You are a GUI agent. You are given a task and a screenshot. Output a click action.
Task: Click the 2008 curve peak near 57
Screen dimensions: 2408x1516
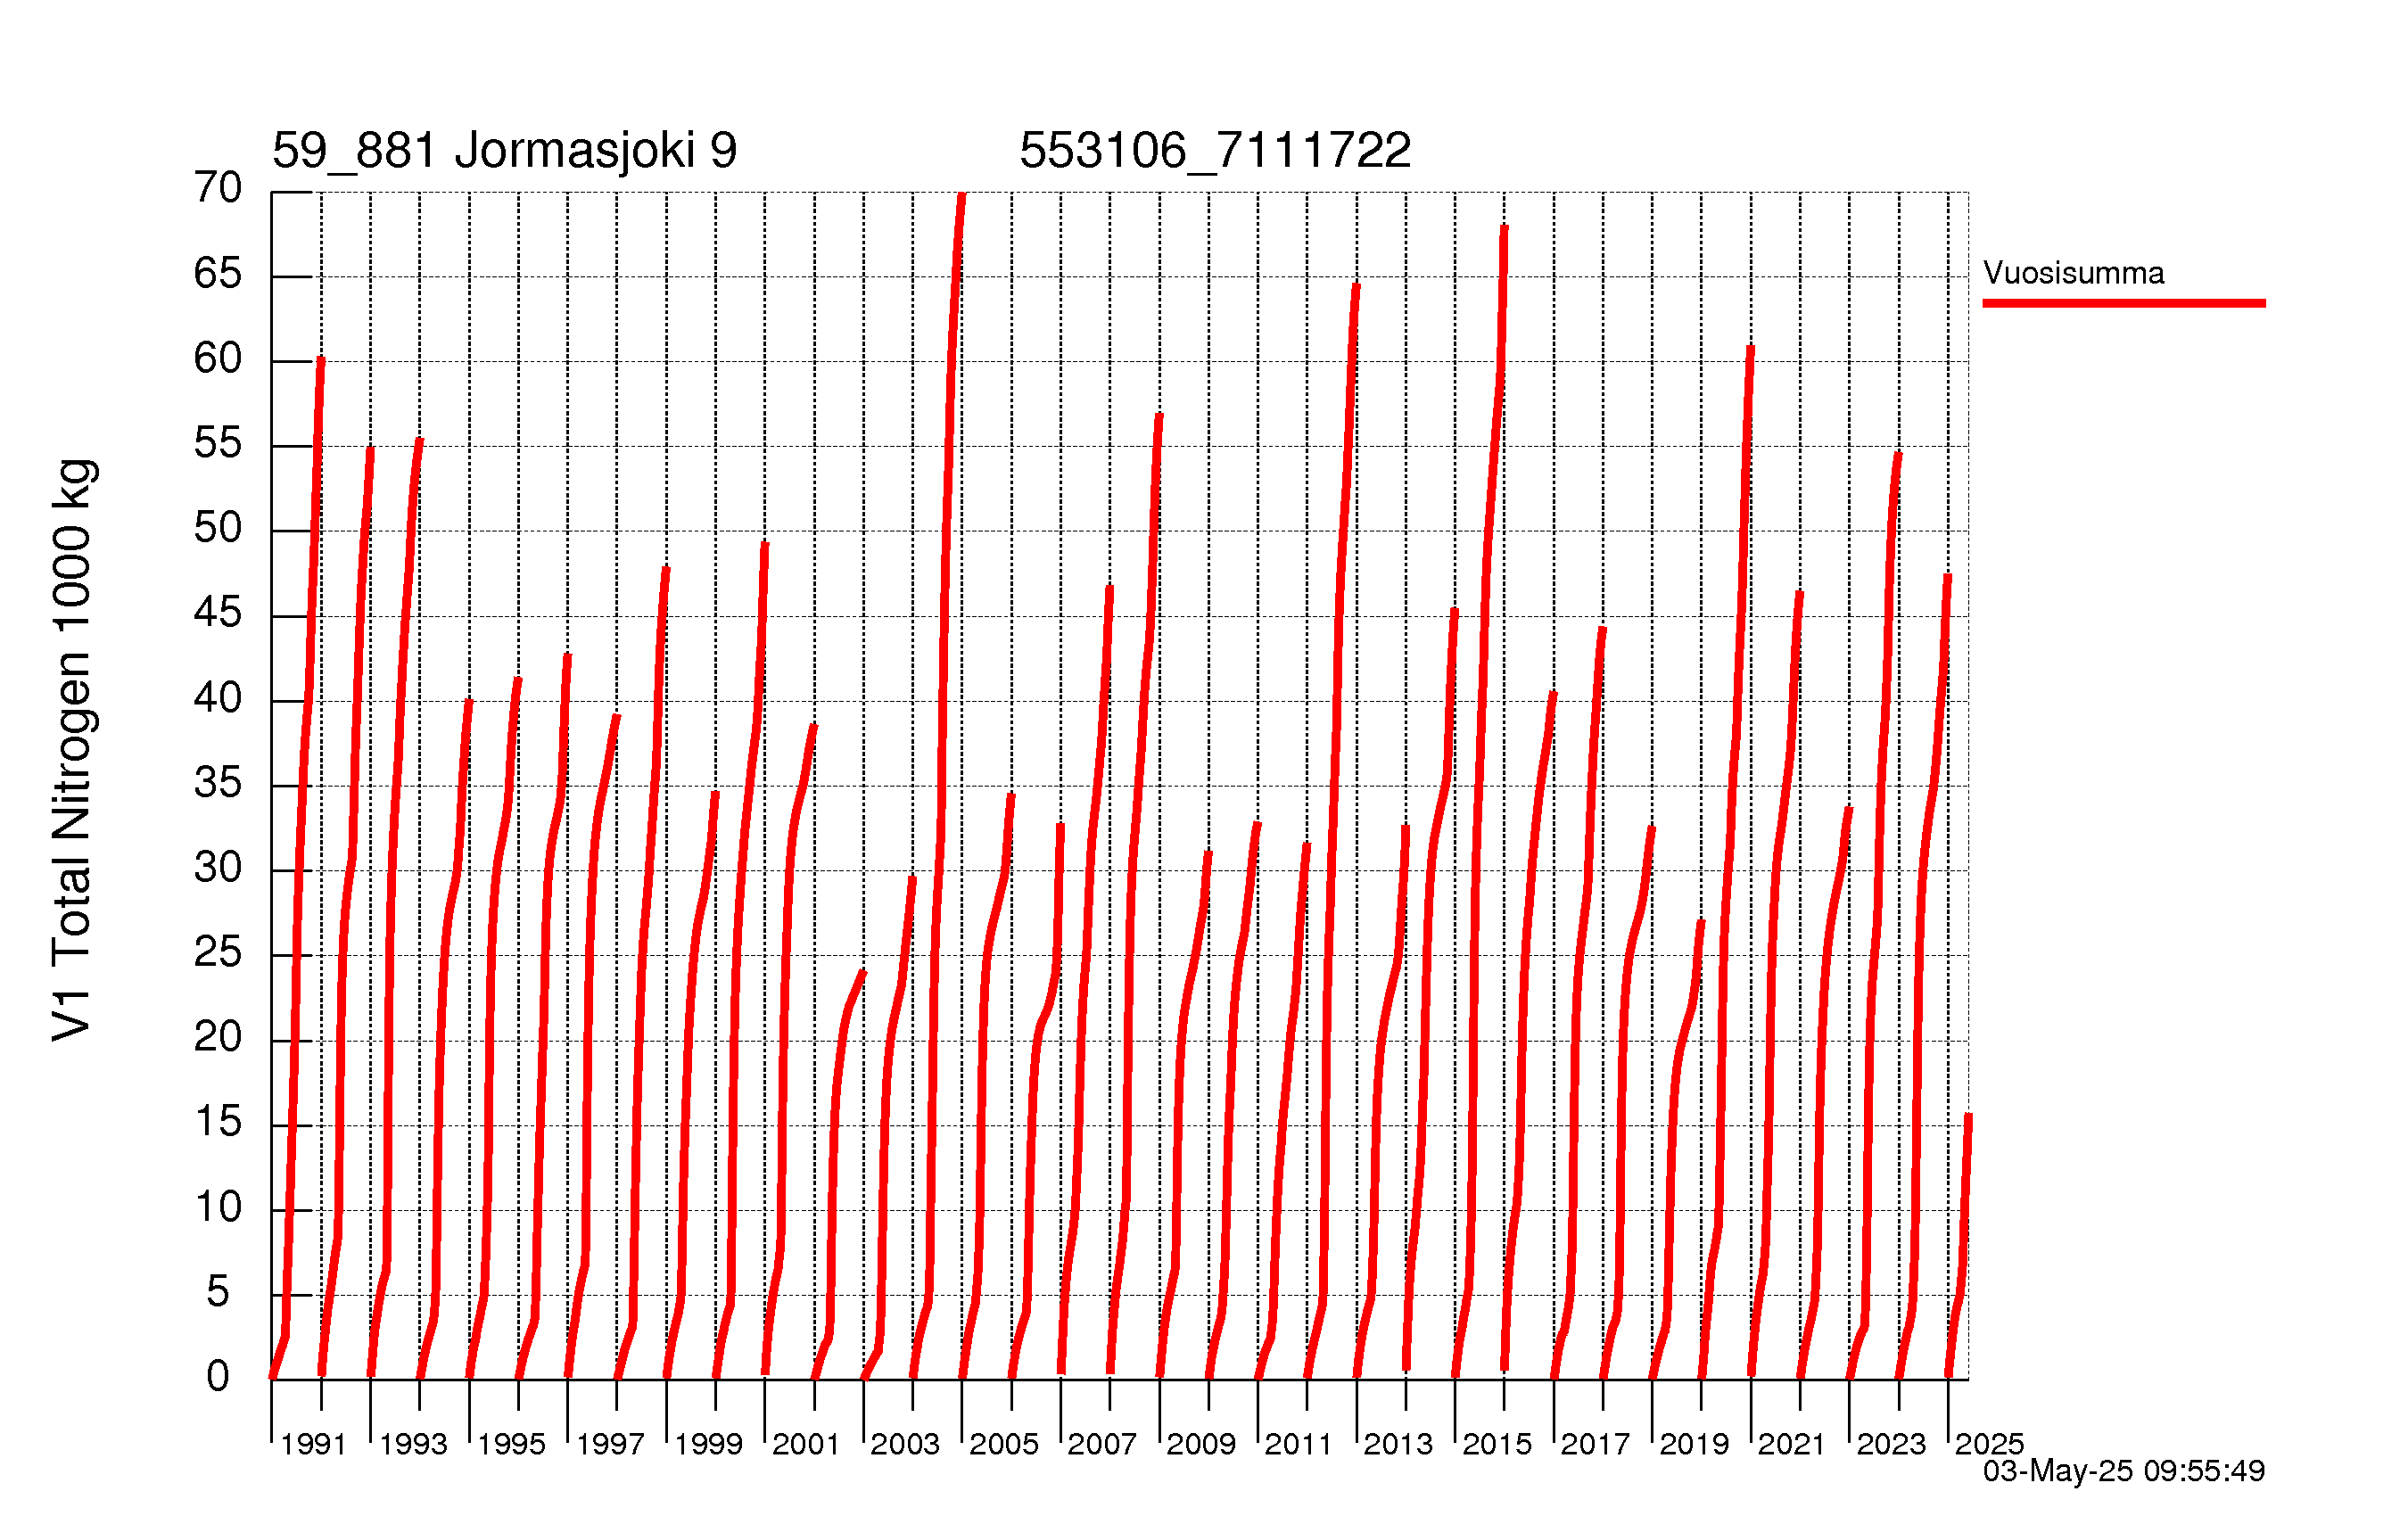coord(1159,419)
